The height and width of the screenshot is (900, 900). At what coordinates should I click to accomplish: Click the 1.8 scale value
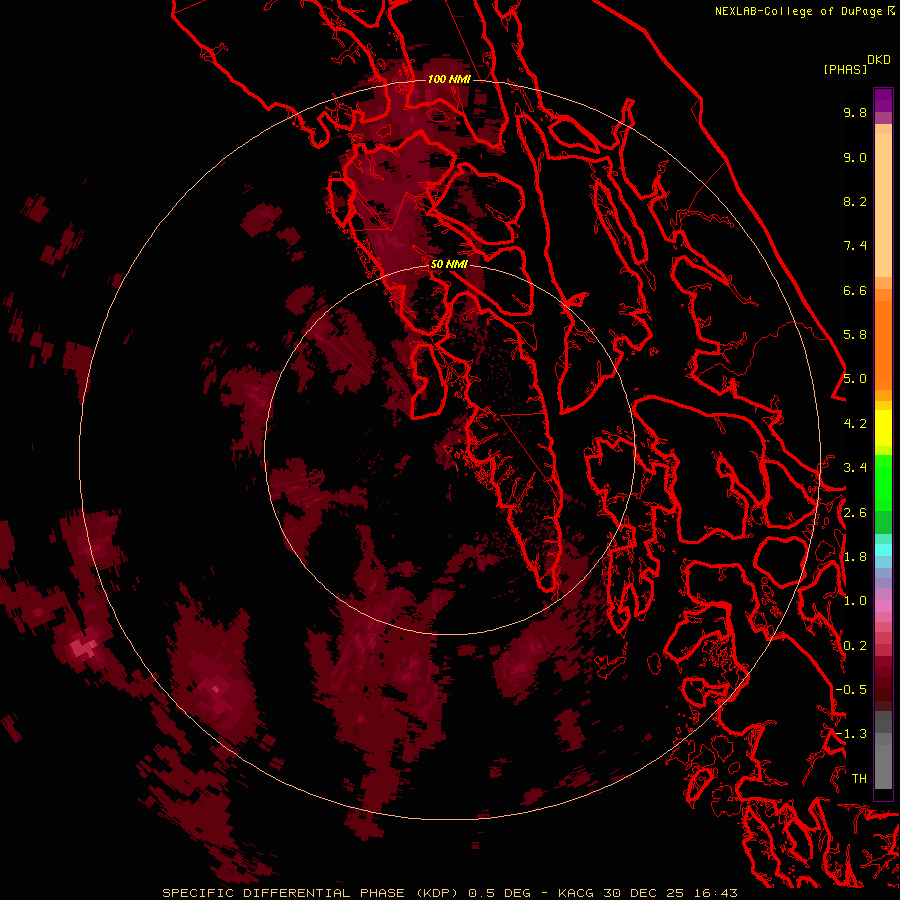click(x=855, y=557)
